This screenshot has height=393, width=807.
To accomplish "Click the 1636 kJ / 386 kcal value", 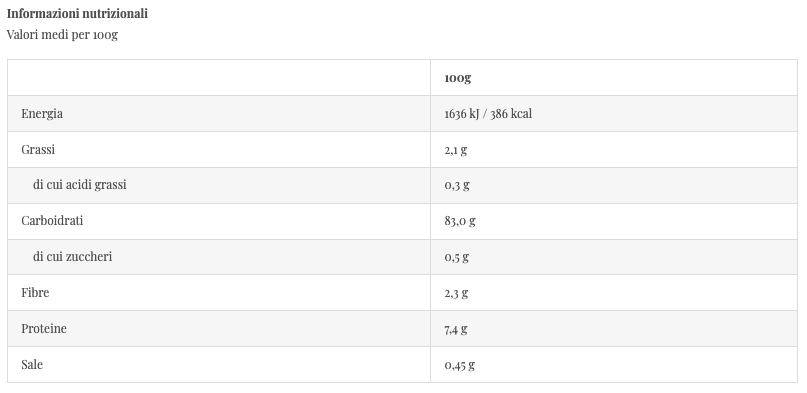I will tap(488, 114).
